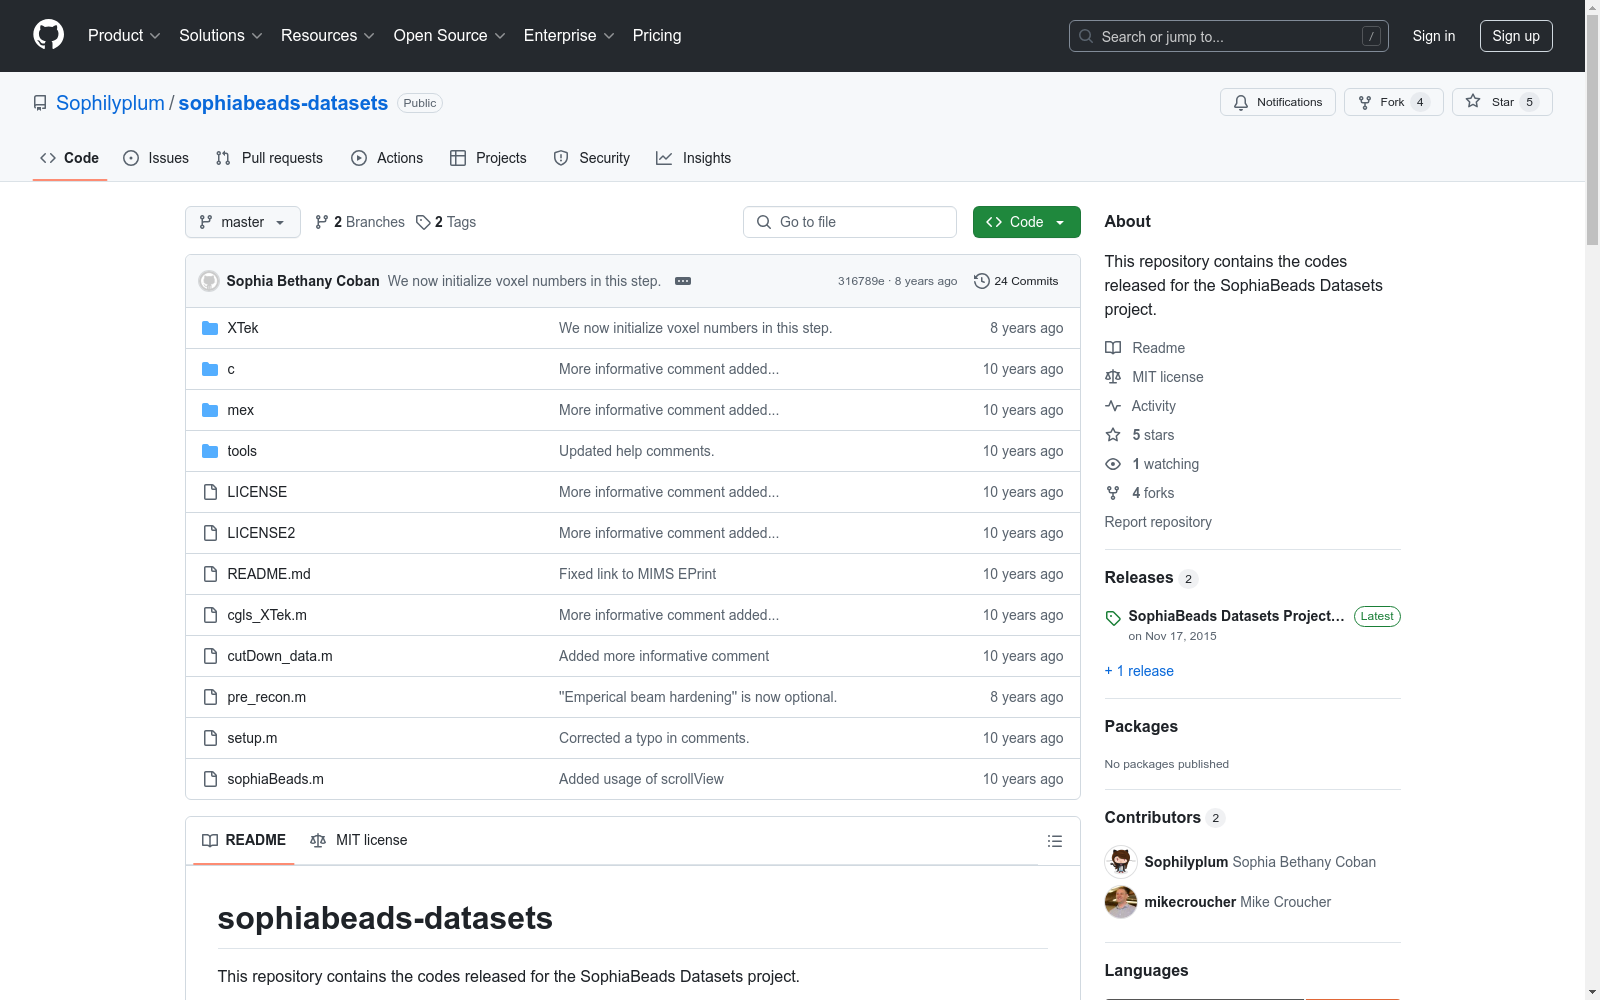Open the Product menu

124,35
